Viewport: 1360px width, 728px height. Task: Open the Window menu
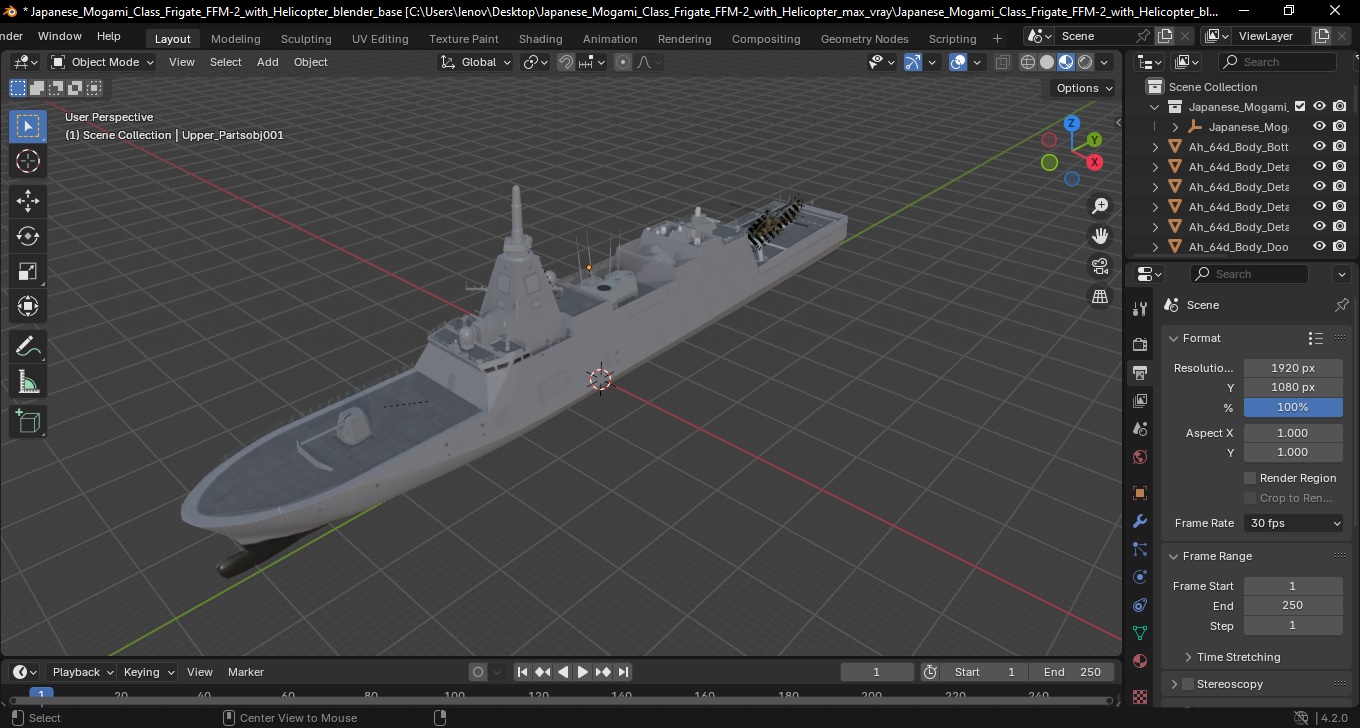pos(60,36)
